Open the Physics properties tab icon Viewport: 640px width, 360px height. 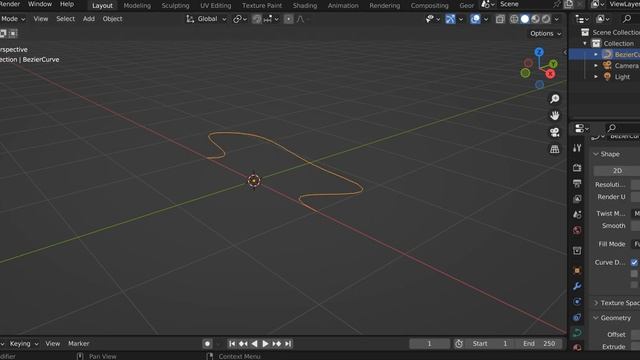577,302
